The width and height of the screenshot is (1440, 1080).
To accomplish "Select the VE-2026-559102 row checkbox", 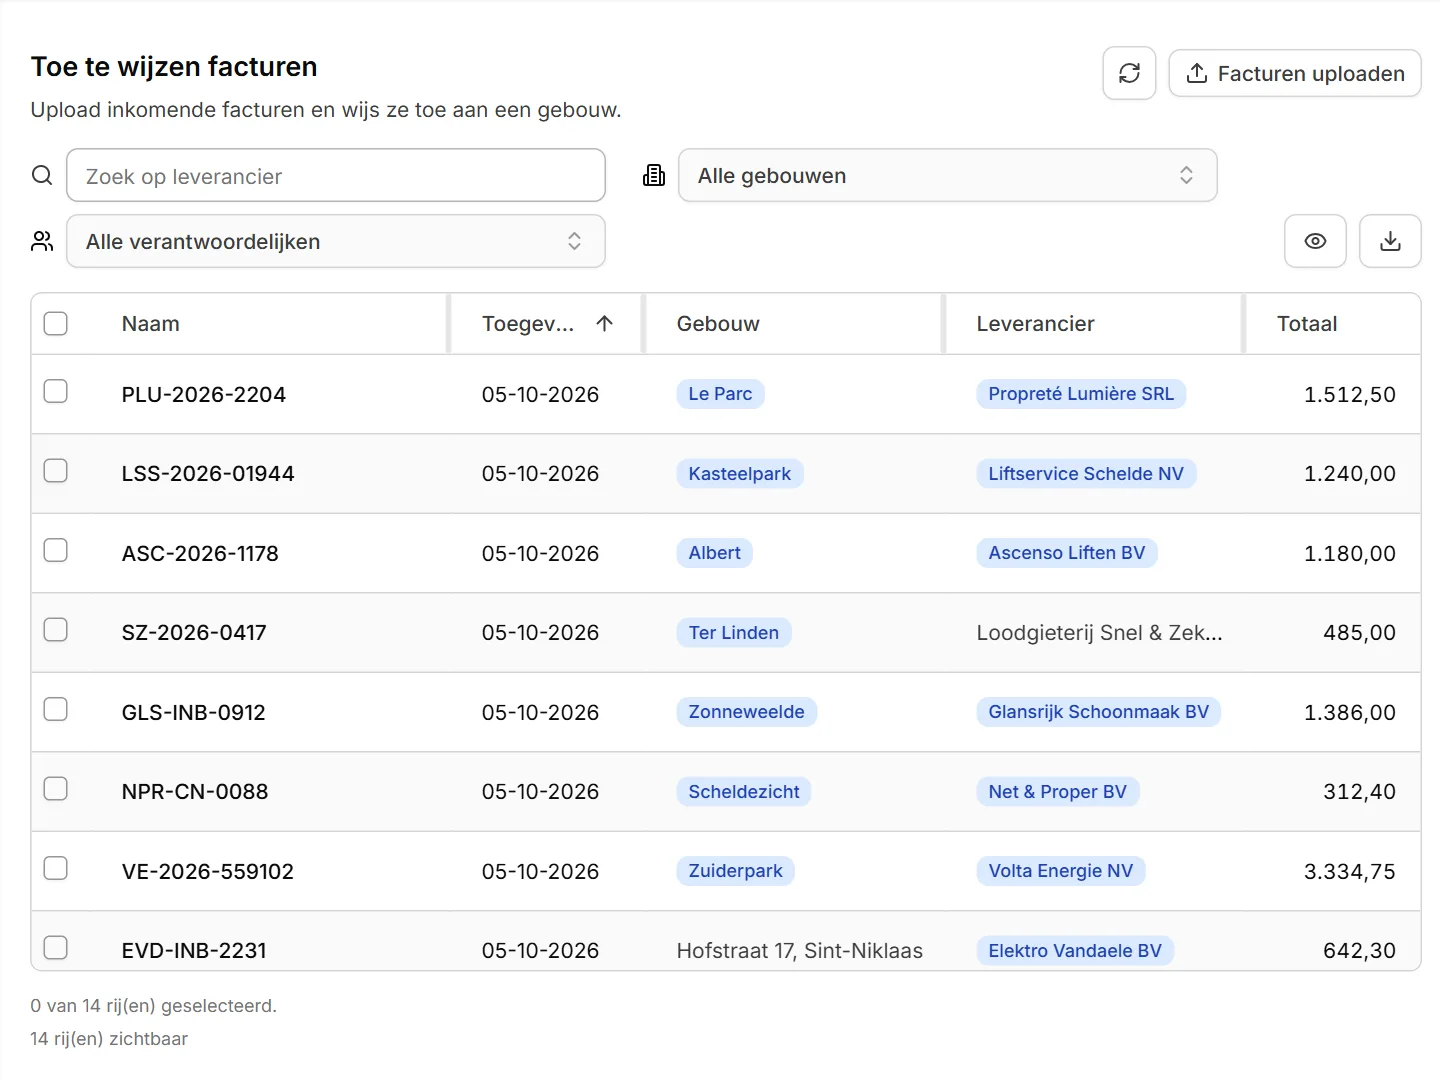I will (56, 868).
